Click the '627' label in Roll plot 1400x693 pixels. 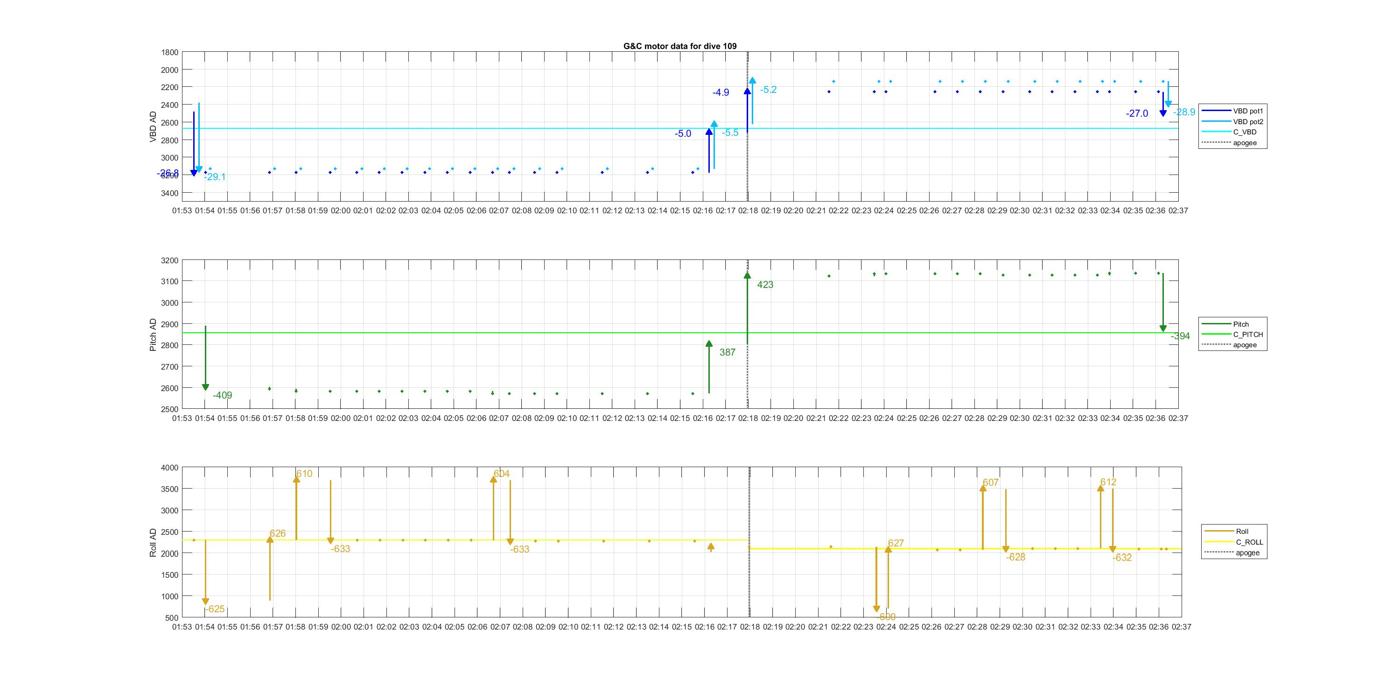pyautogui.click(x=896, y=544)
